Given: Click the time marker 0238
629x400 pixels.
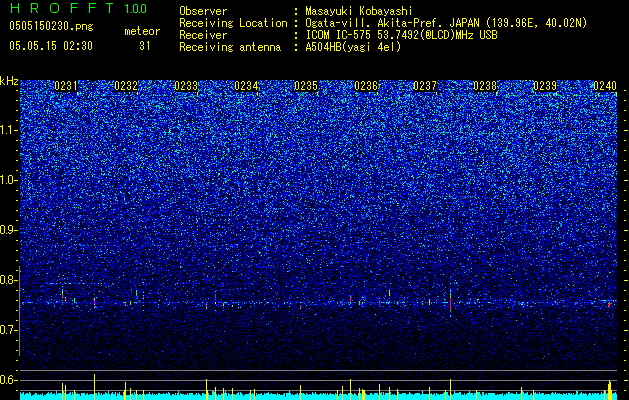Looking at the screenshot, I should (x=485, y=86).
